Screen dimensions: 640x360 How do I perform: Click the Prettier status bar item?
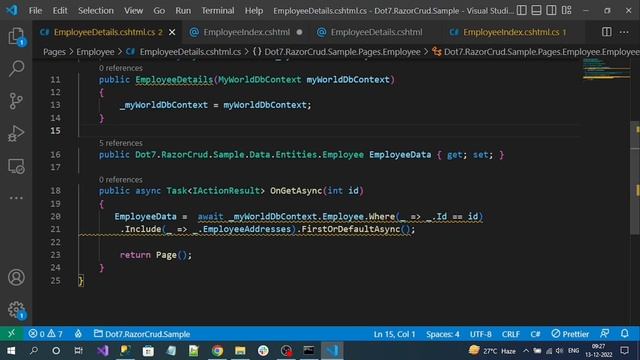pyautogui.click(x=570, y=334)
